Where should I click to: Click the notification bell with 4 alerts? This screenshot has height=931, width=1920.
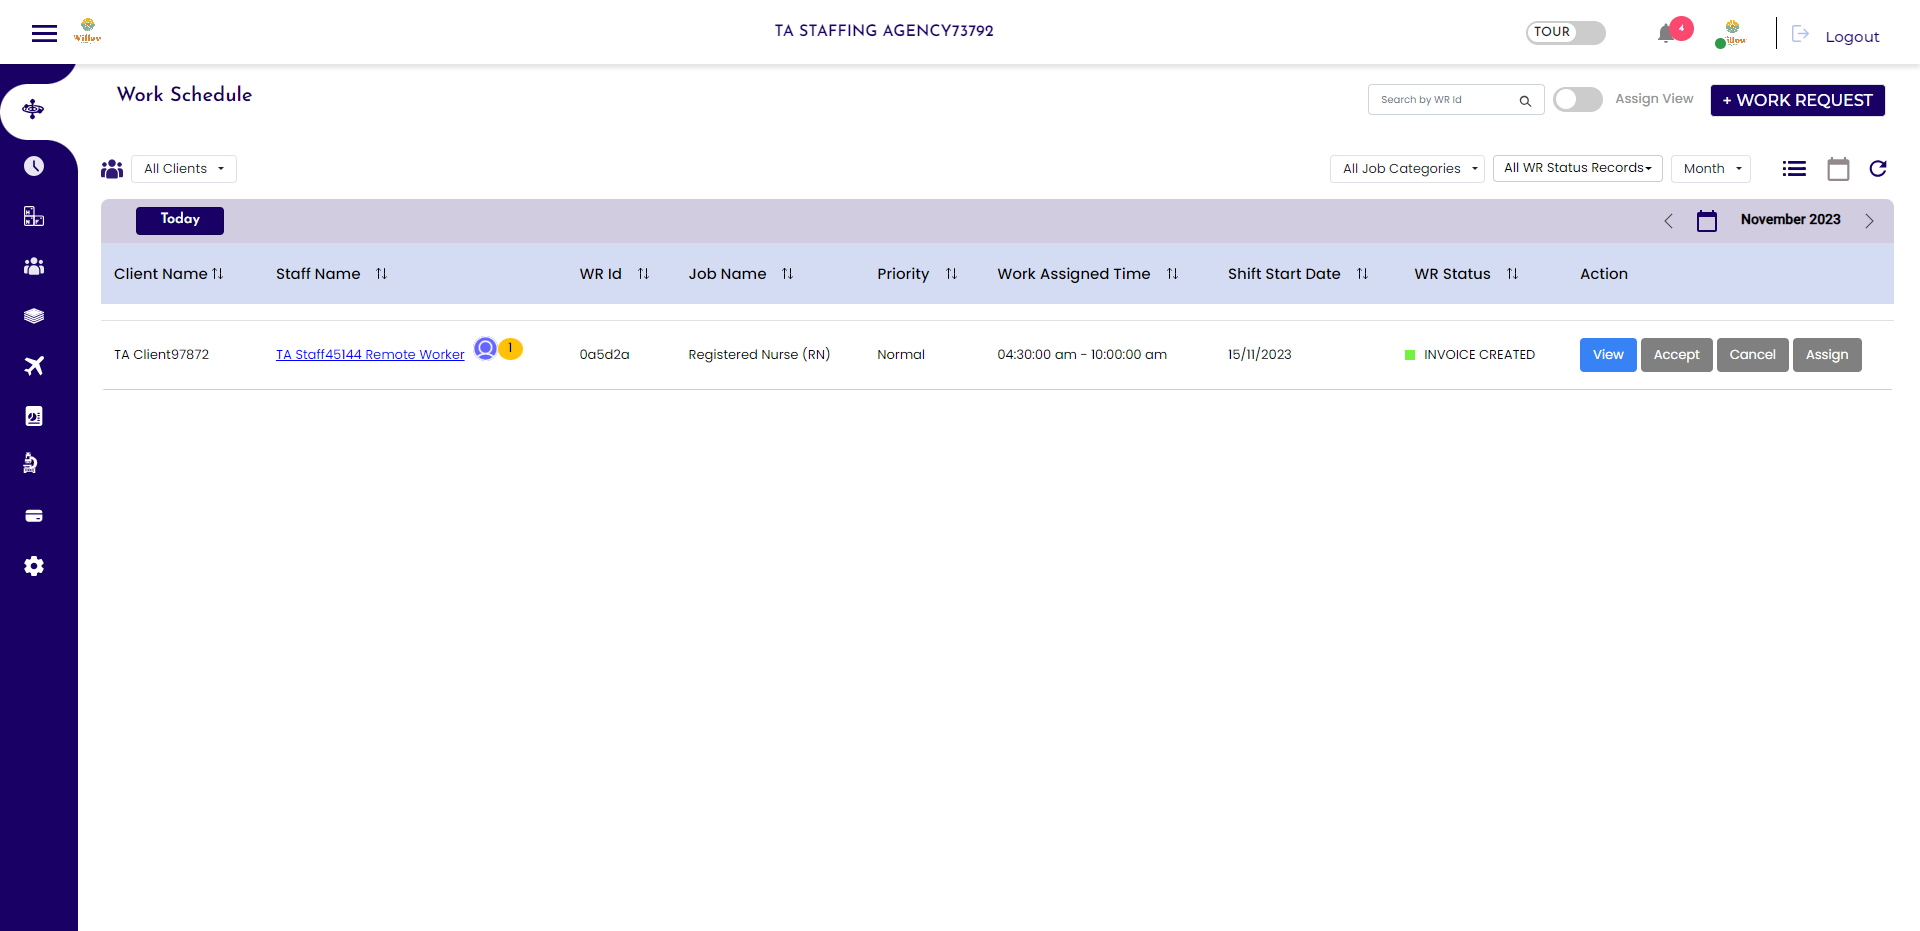point(1668,30)
